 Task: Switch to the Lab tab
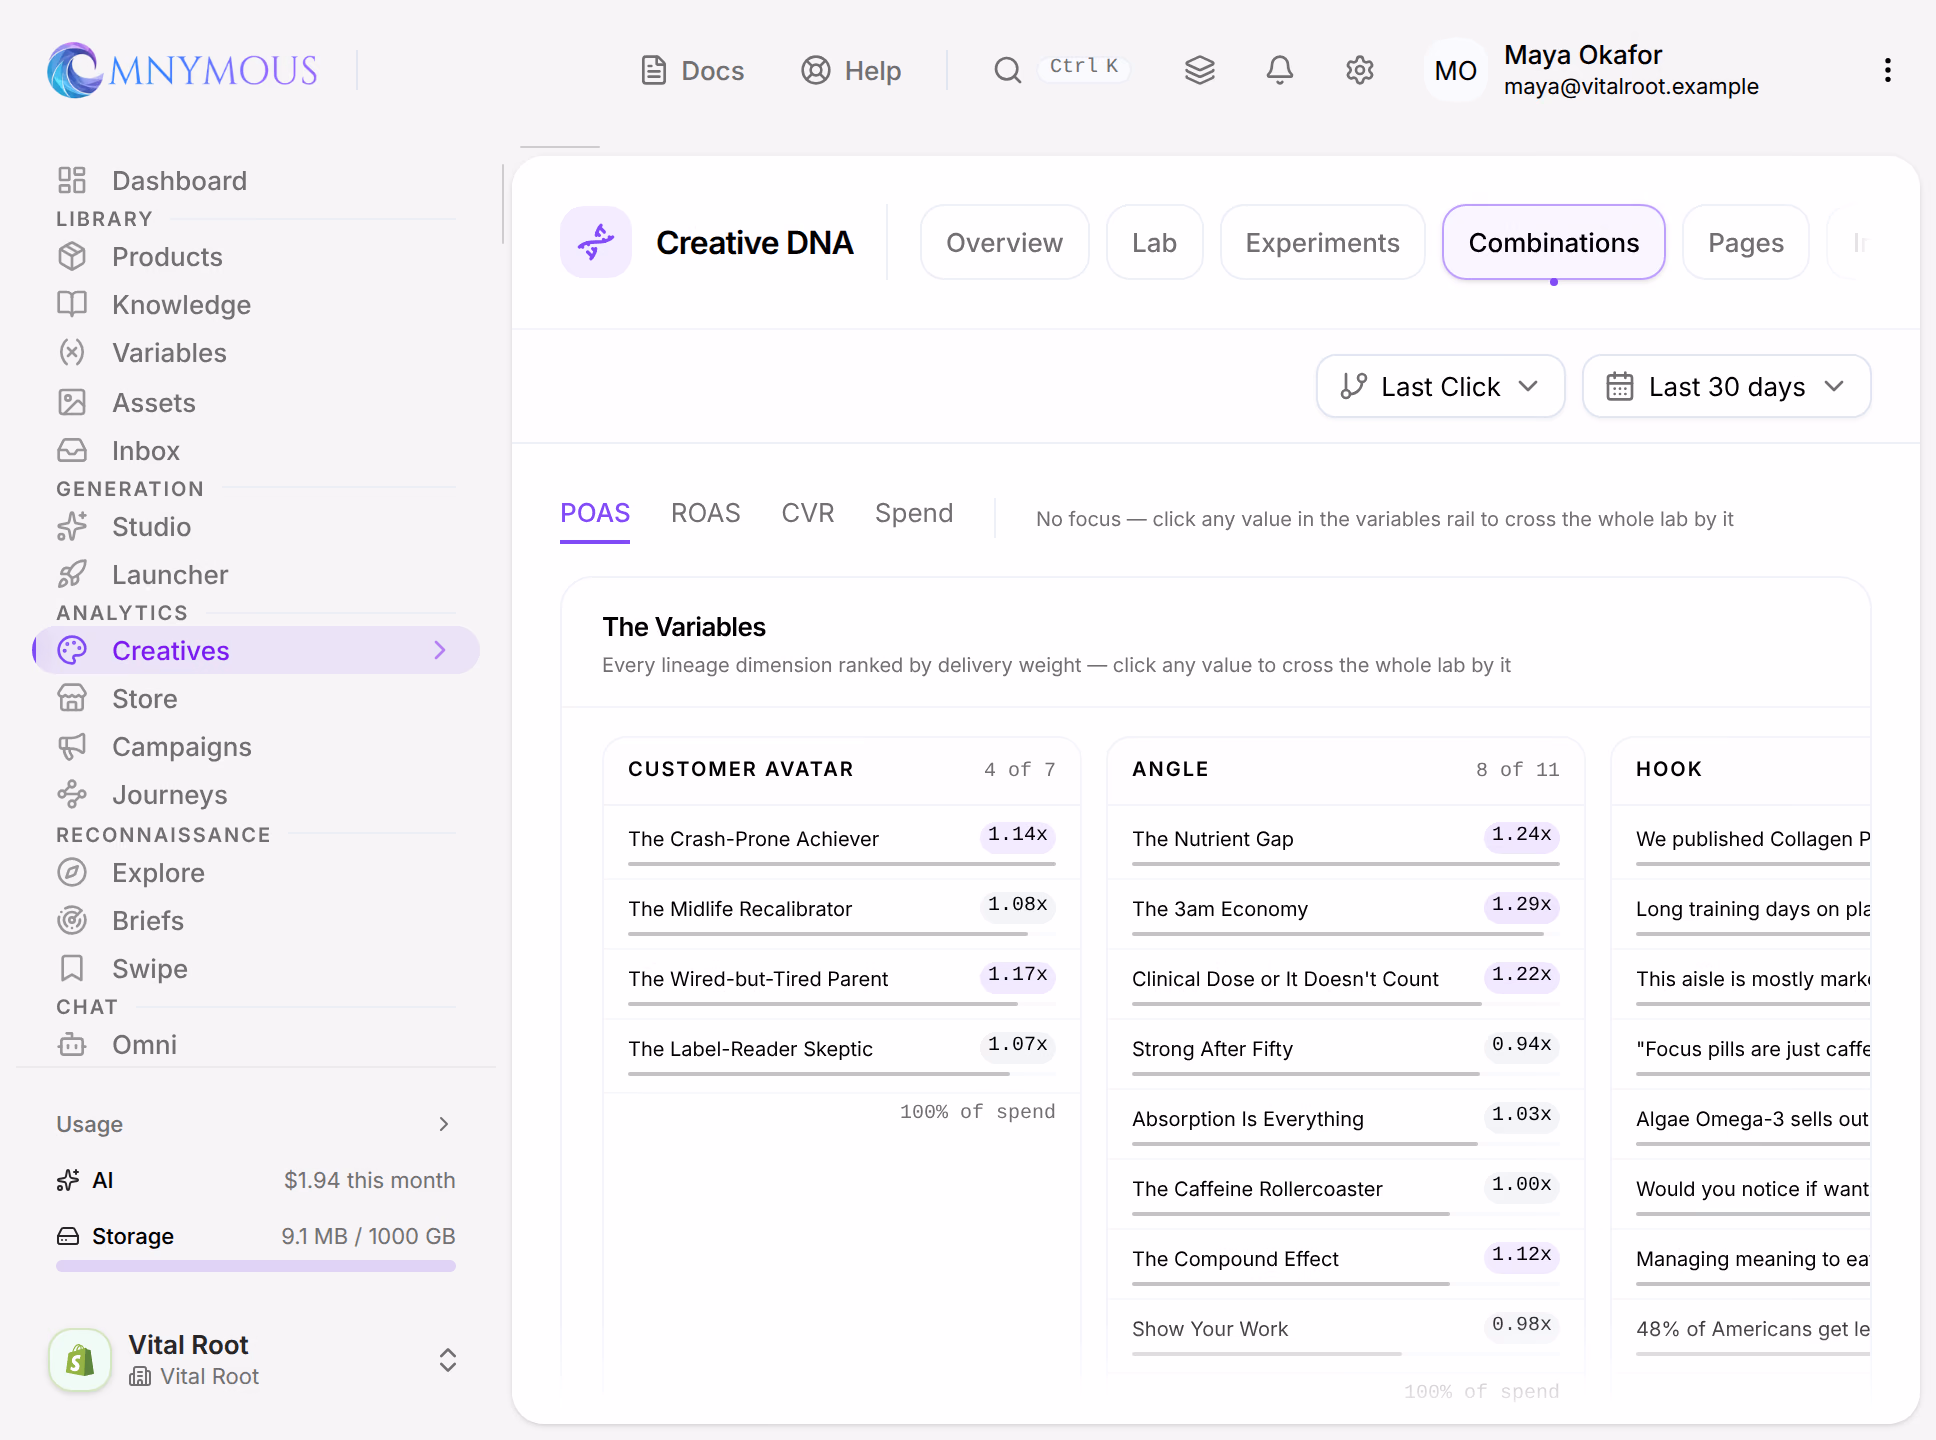click(x=1154, y=242)
